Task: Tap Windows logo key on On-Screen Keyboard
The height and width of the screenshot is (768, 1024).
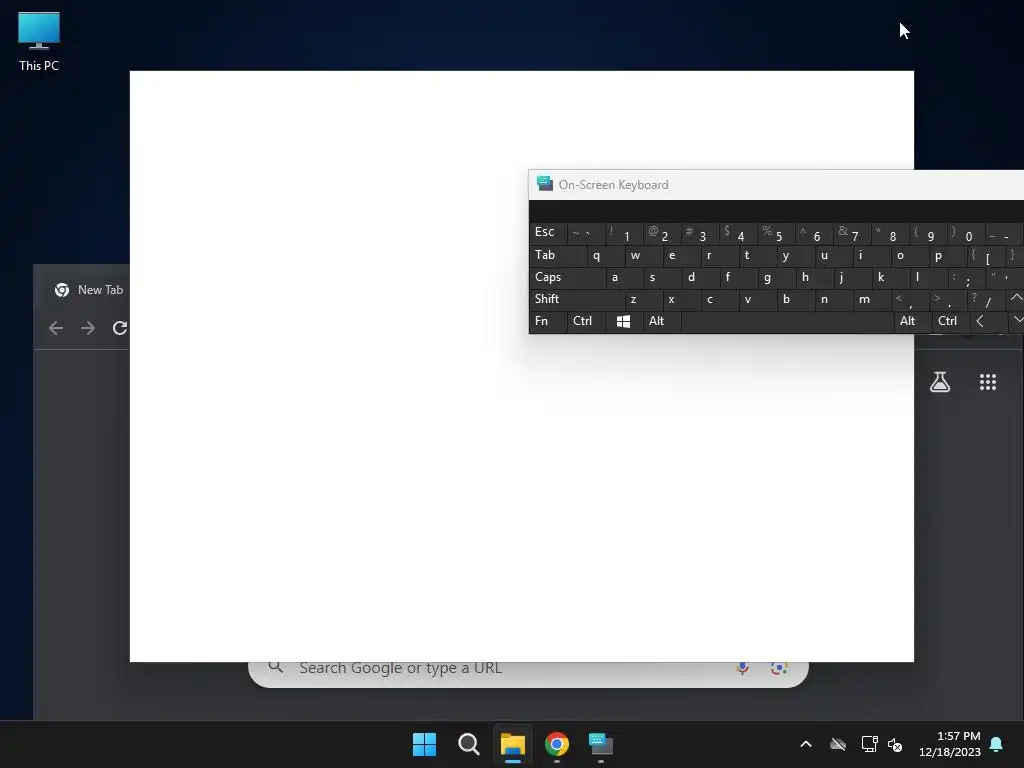Action: click(624, 321)
